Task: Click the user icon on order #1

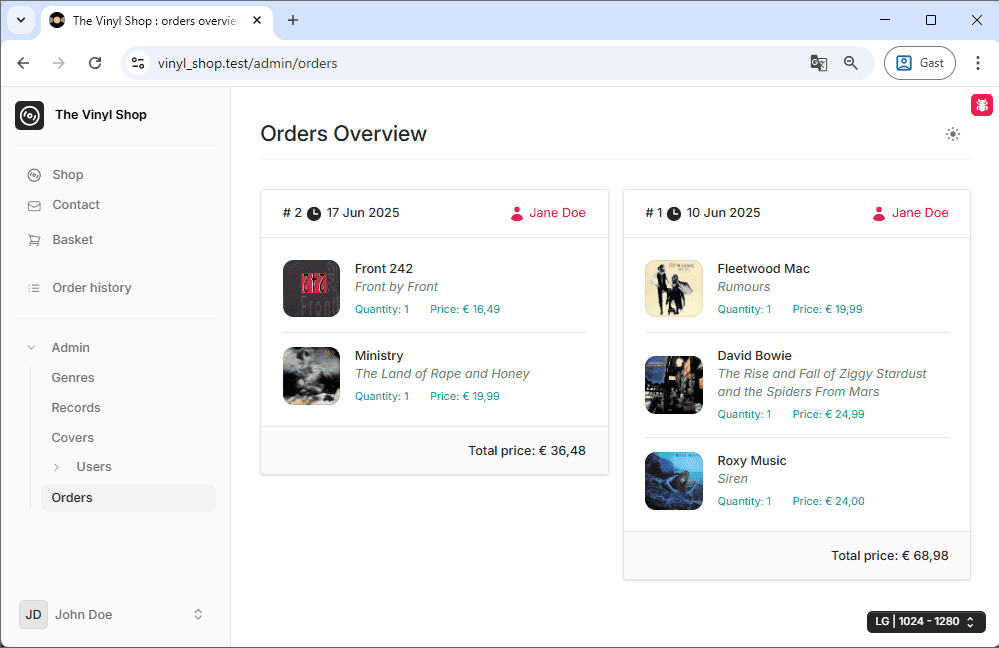Action: pyautogui.click(x=879, y=213)
